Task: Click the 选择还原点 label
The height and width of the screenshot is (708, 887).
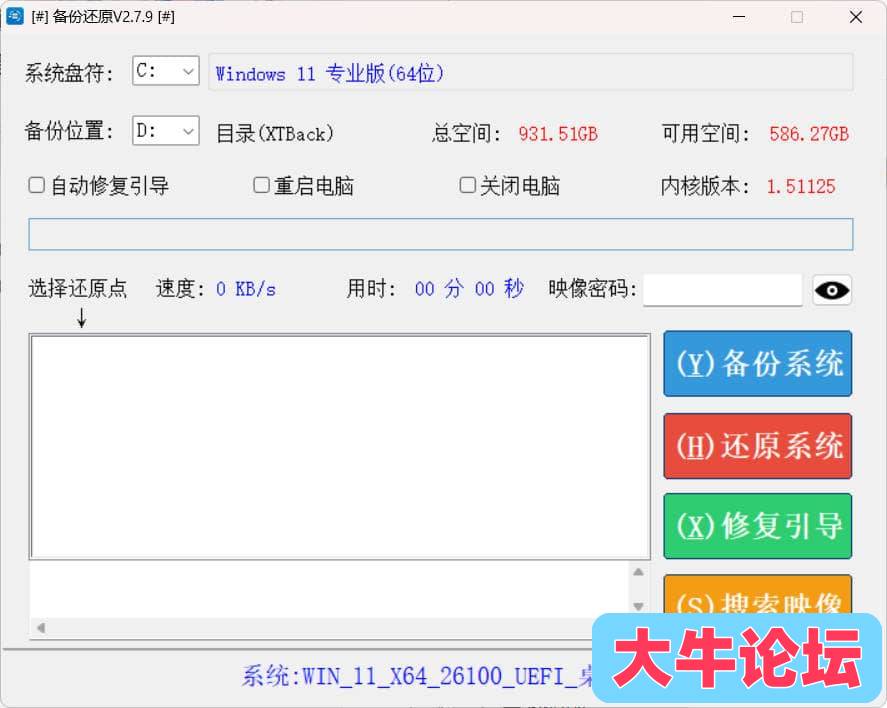Action: (x=78, y=289)
